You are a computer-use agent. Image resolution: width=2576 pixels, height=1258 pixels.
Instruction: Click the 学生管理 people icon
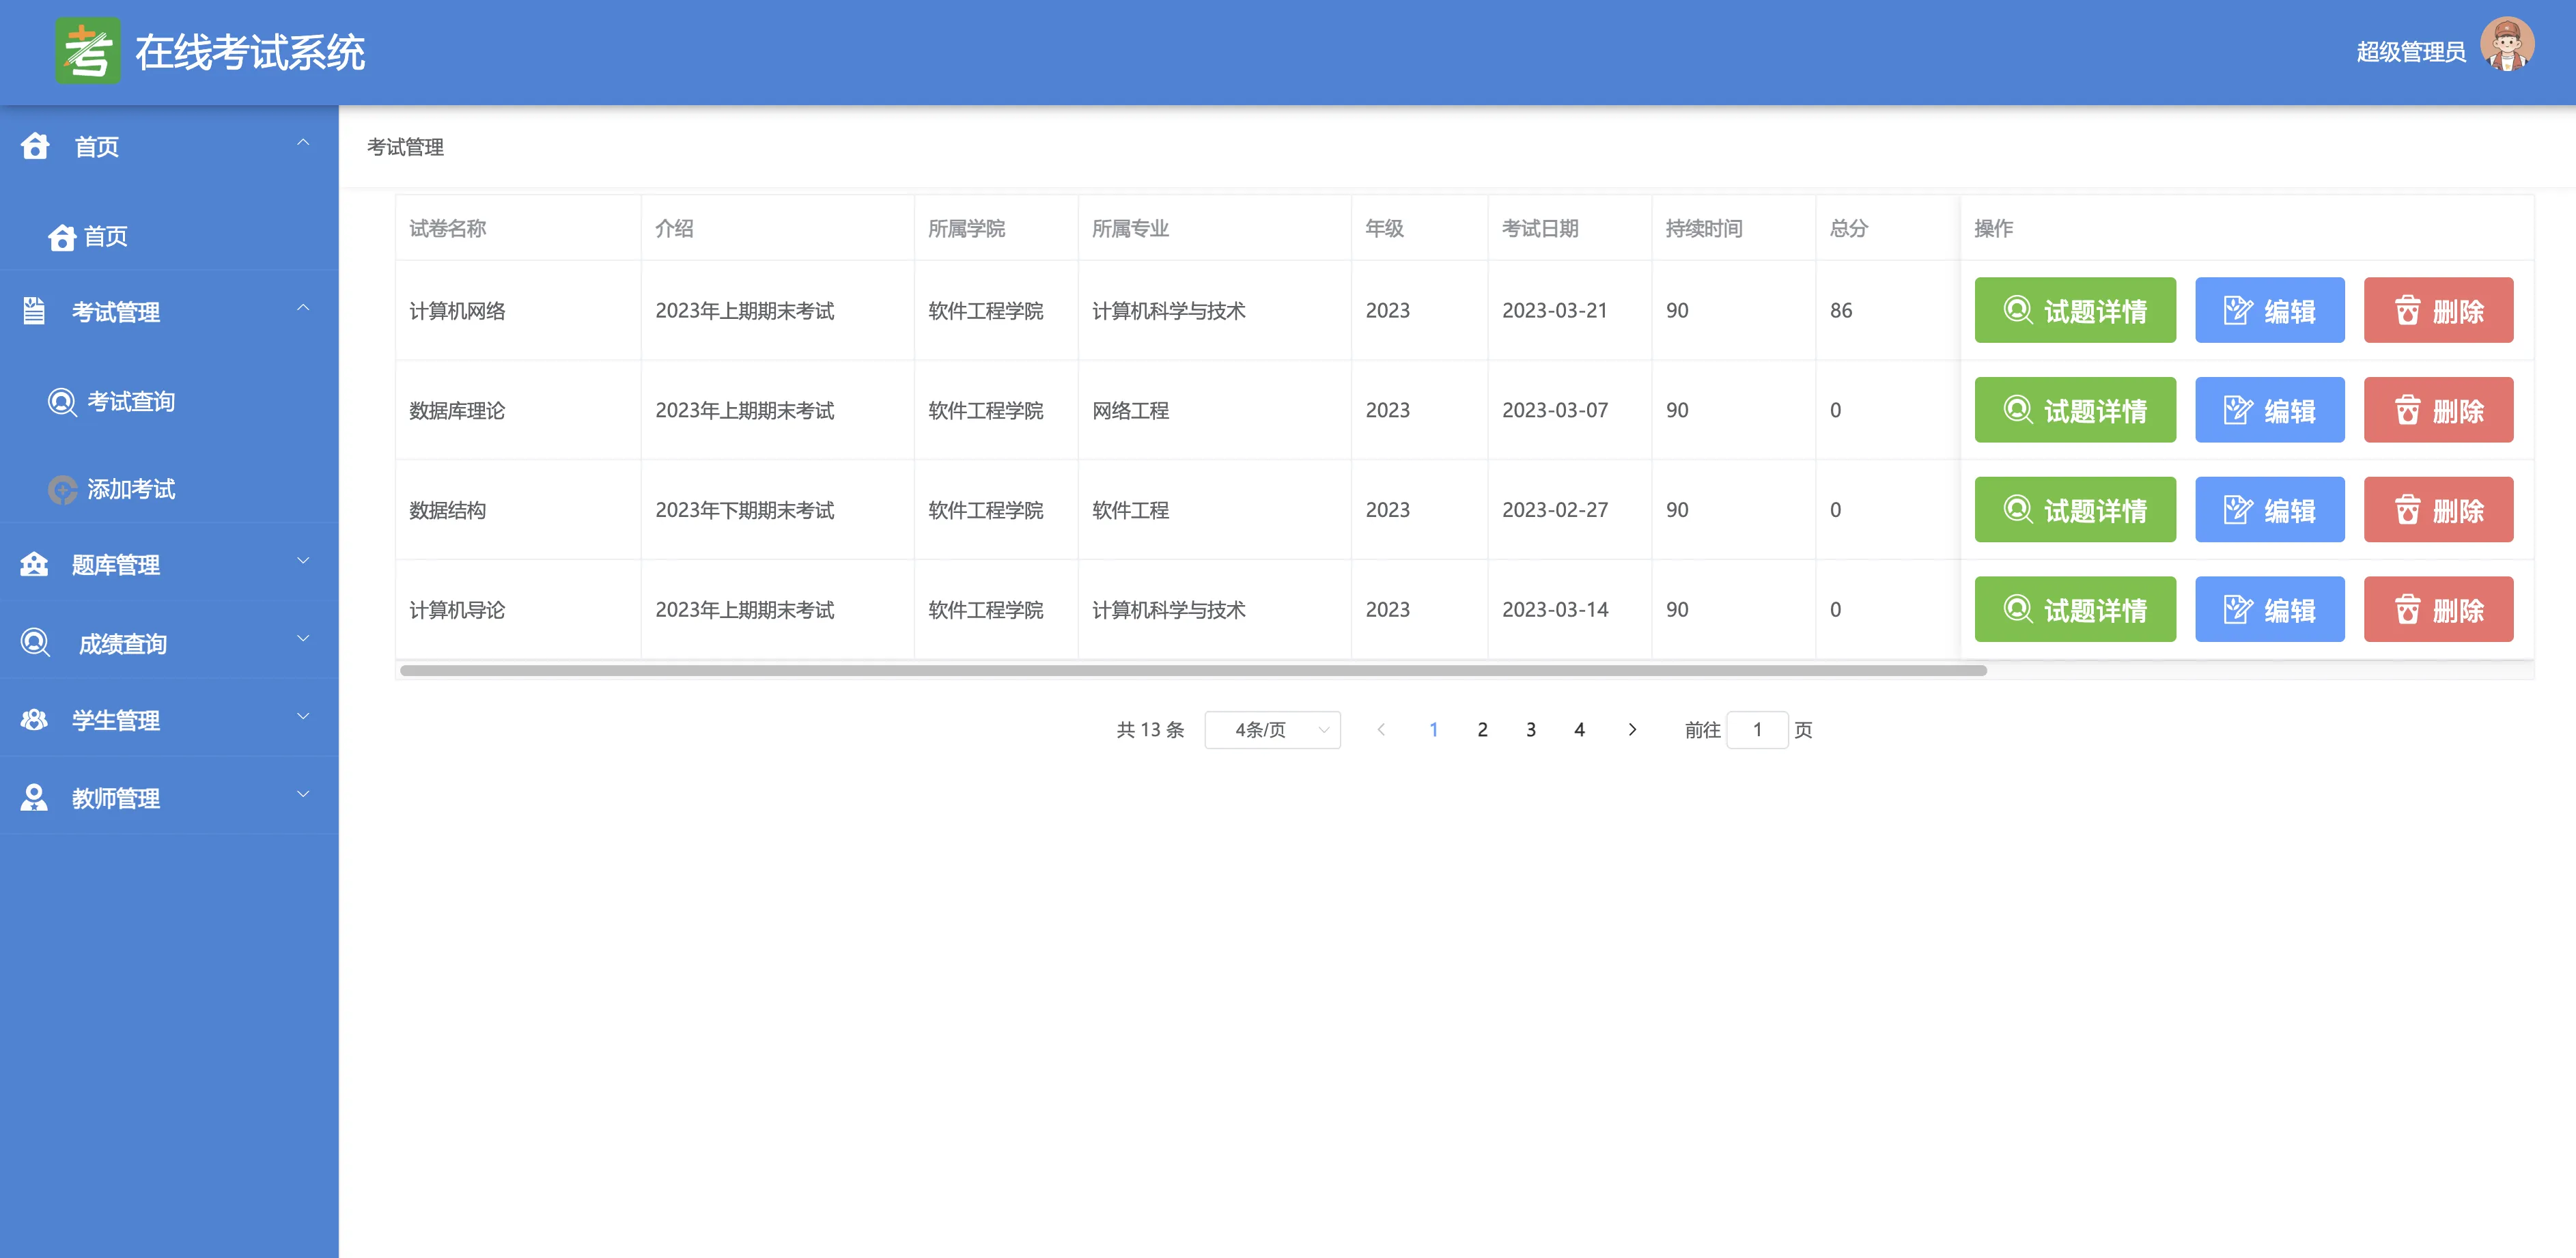point(34,720)
